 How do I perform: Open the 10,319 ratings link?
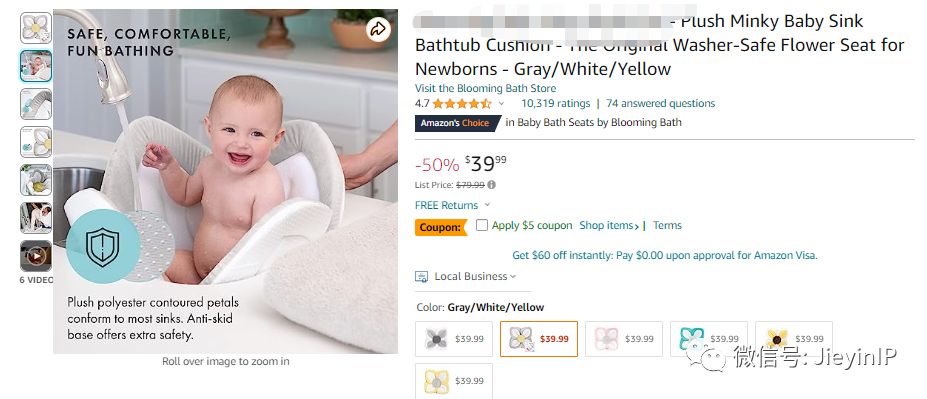click(556, 103)
